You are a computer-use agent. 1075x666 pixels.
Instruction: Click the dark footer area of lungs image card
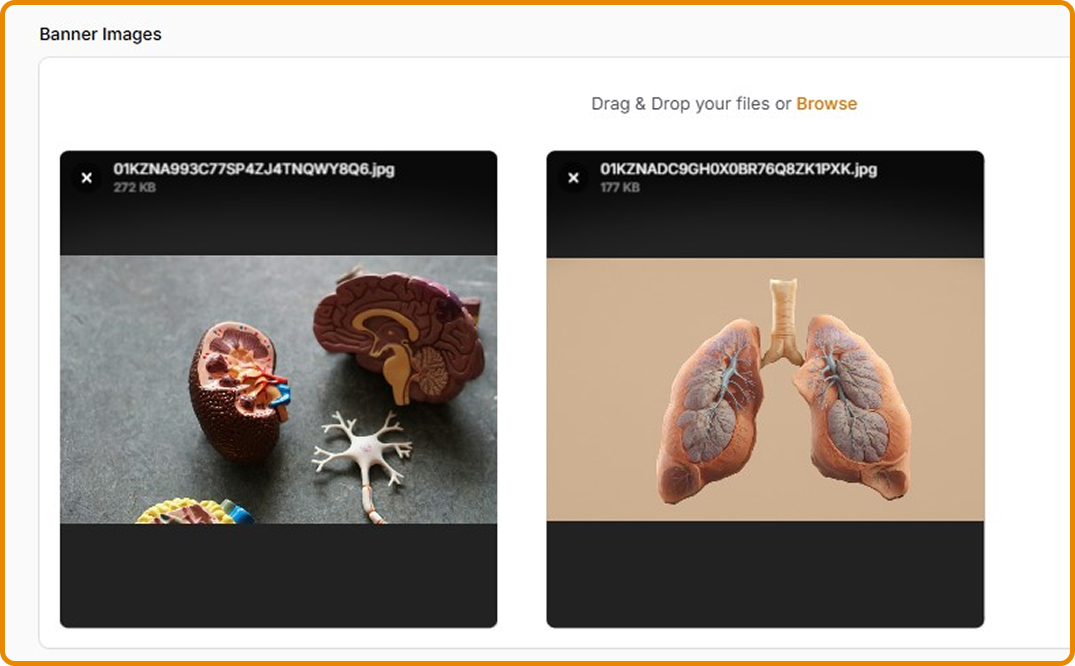765,573
